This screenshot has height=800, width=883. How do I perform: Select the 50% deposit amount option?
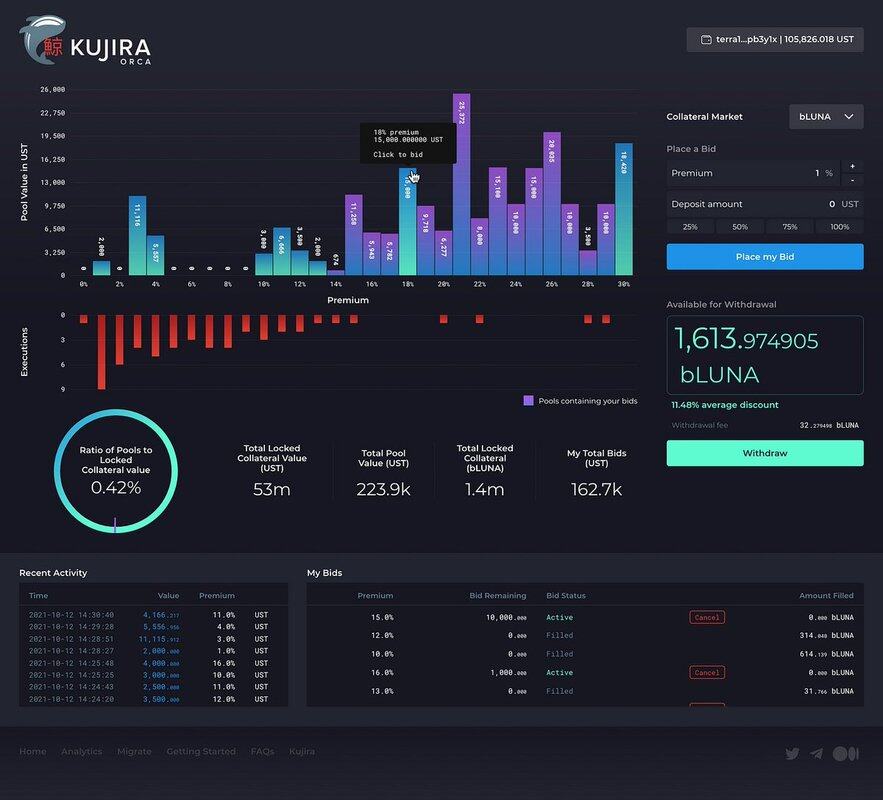[x=740, y=227]
